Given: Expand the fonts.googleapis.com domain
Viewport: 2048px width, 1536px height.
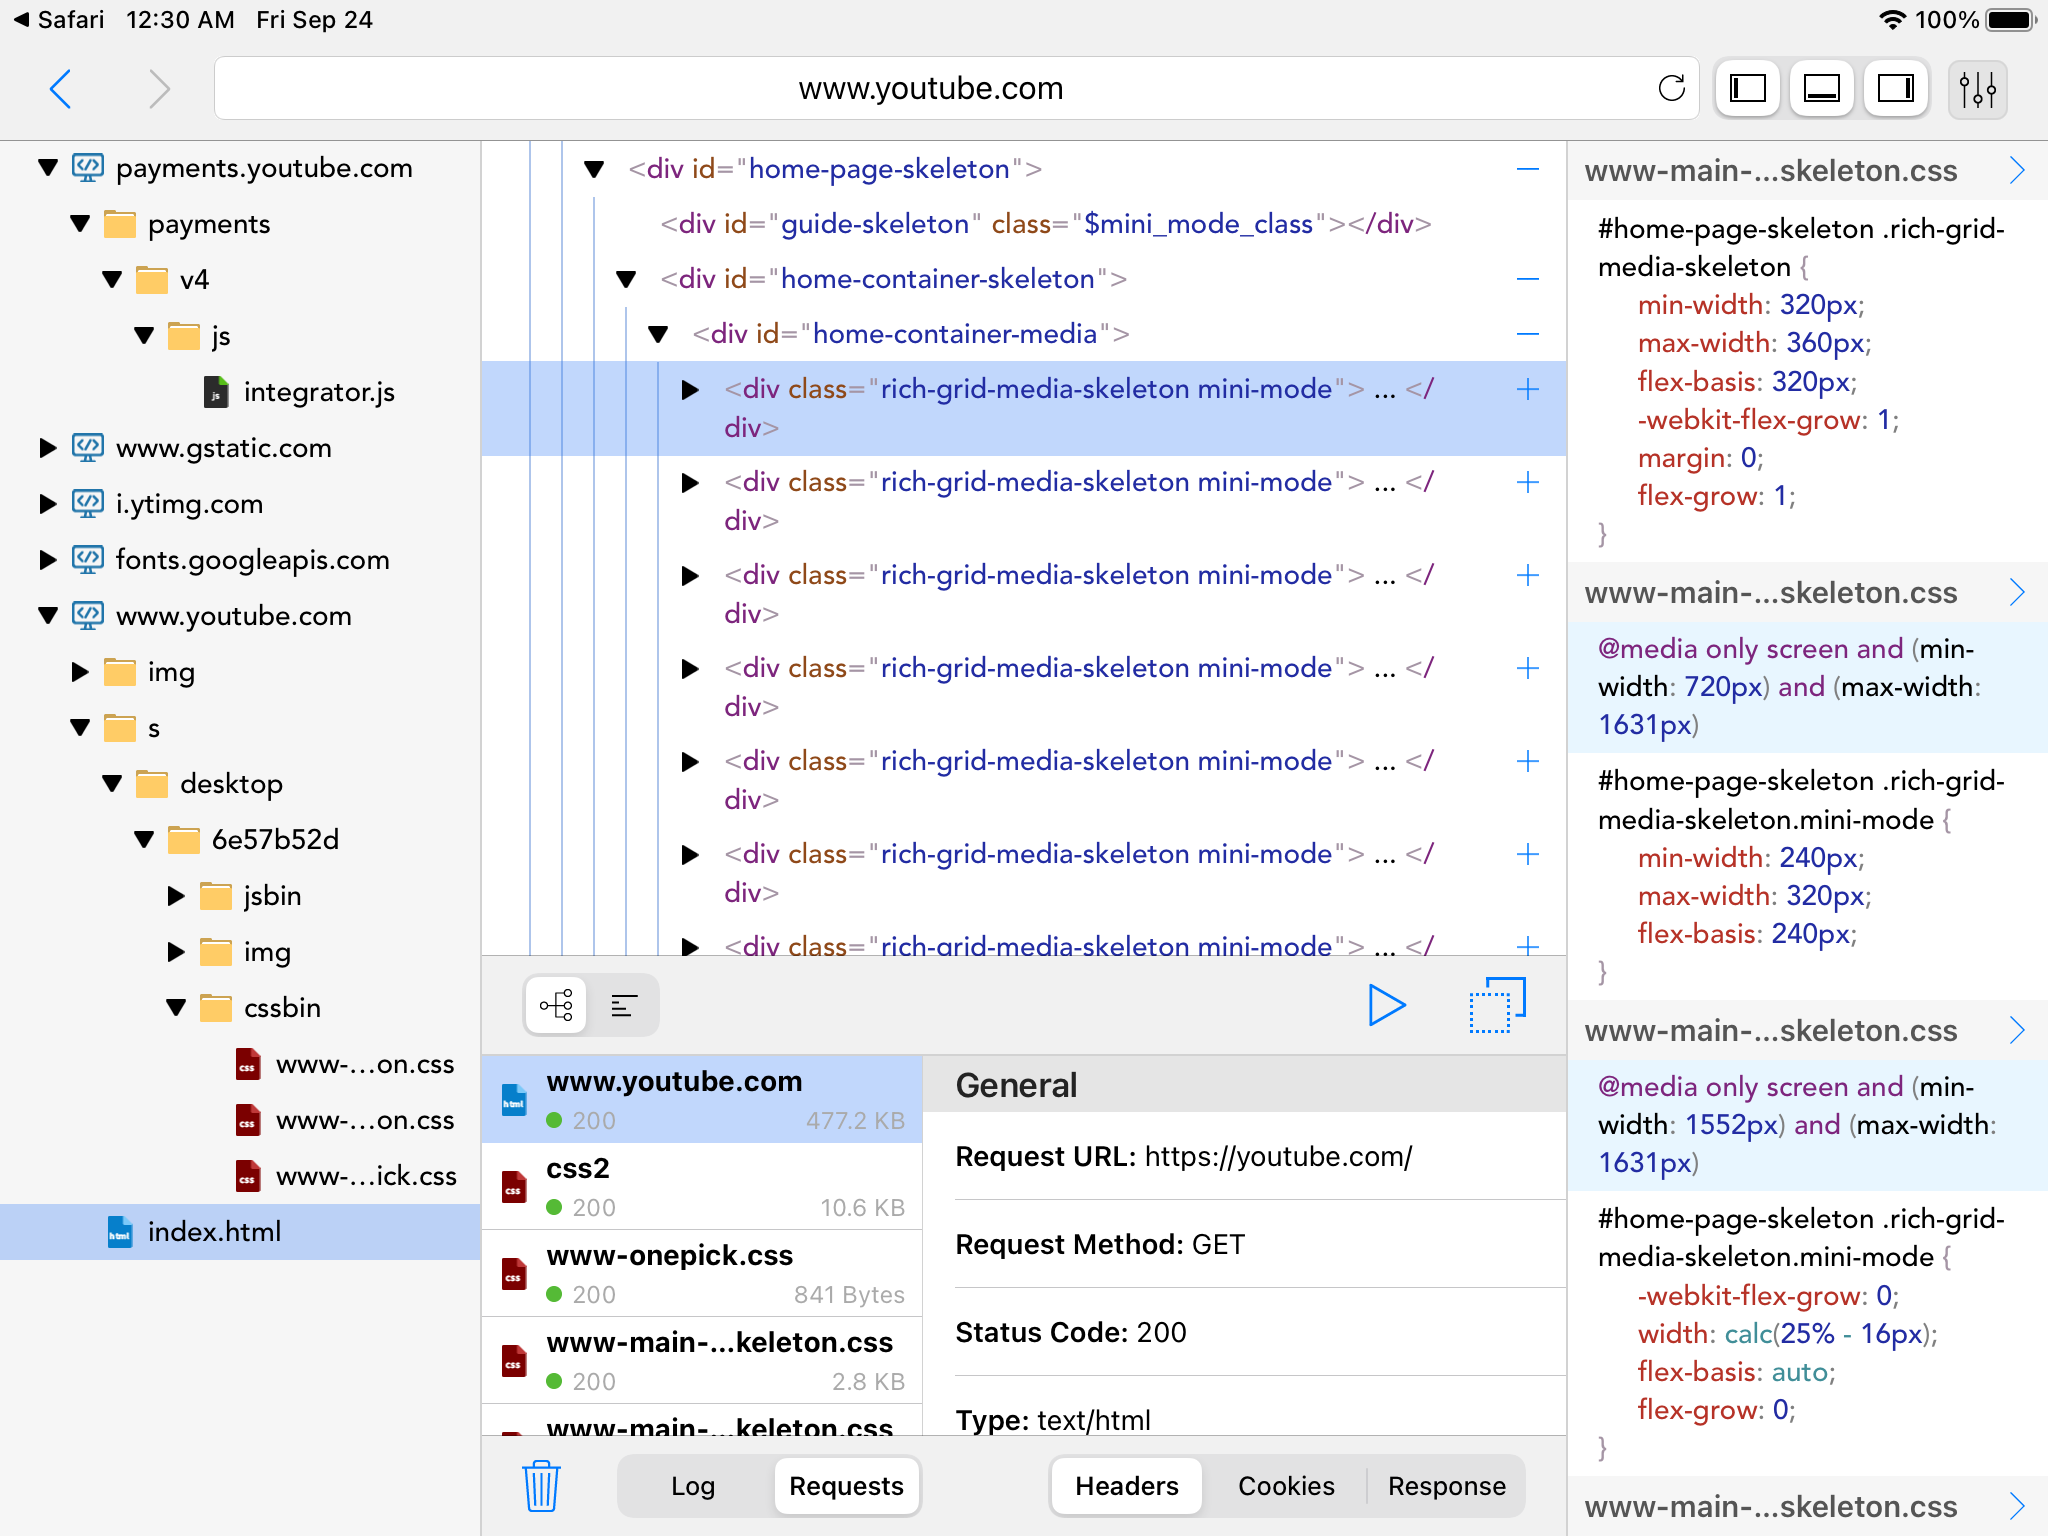Looking at the screenshot, I should pos(47,560).
